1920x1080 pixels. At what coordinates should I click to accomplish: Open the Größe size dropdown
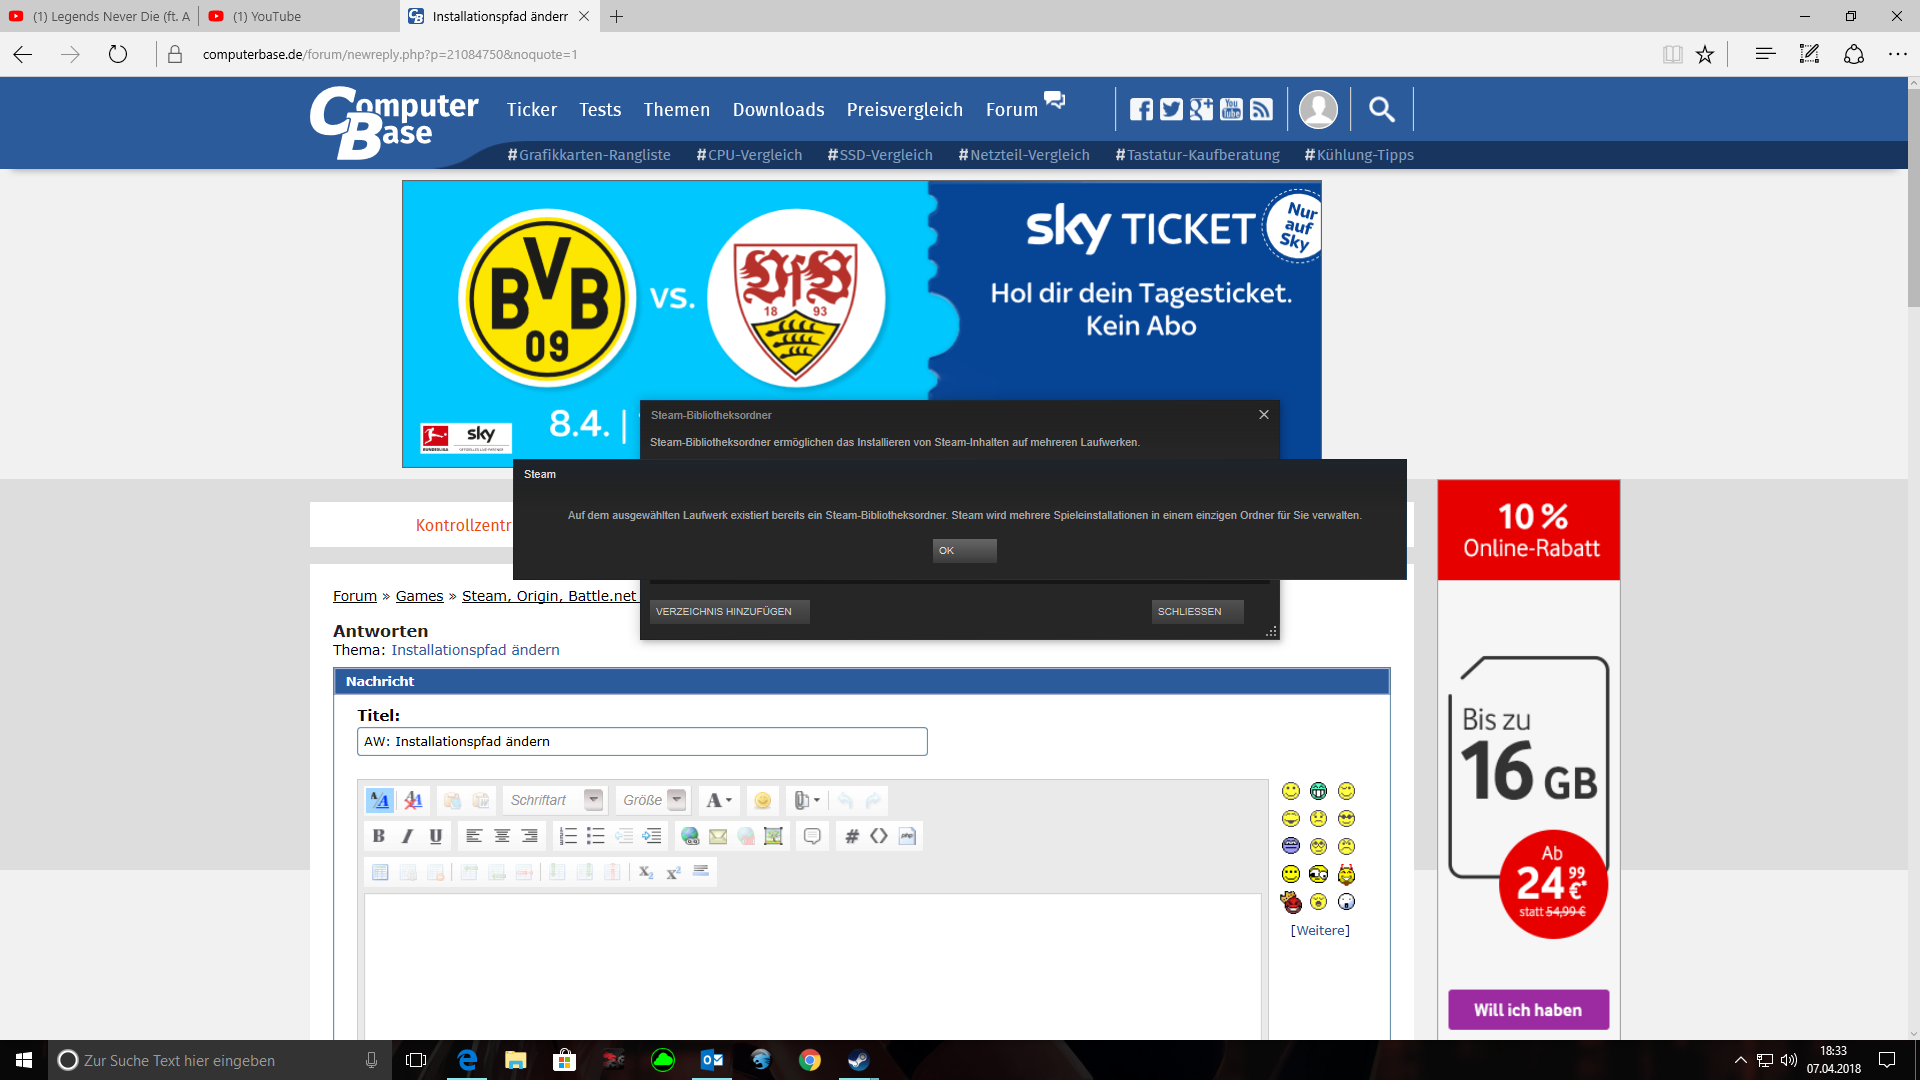[677, 800]
